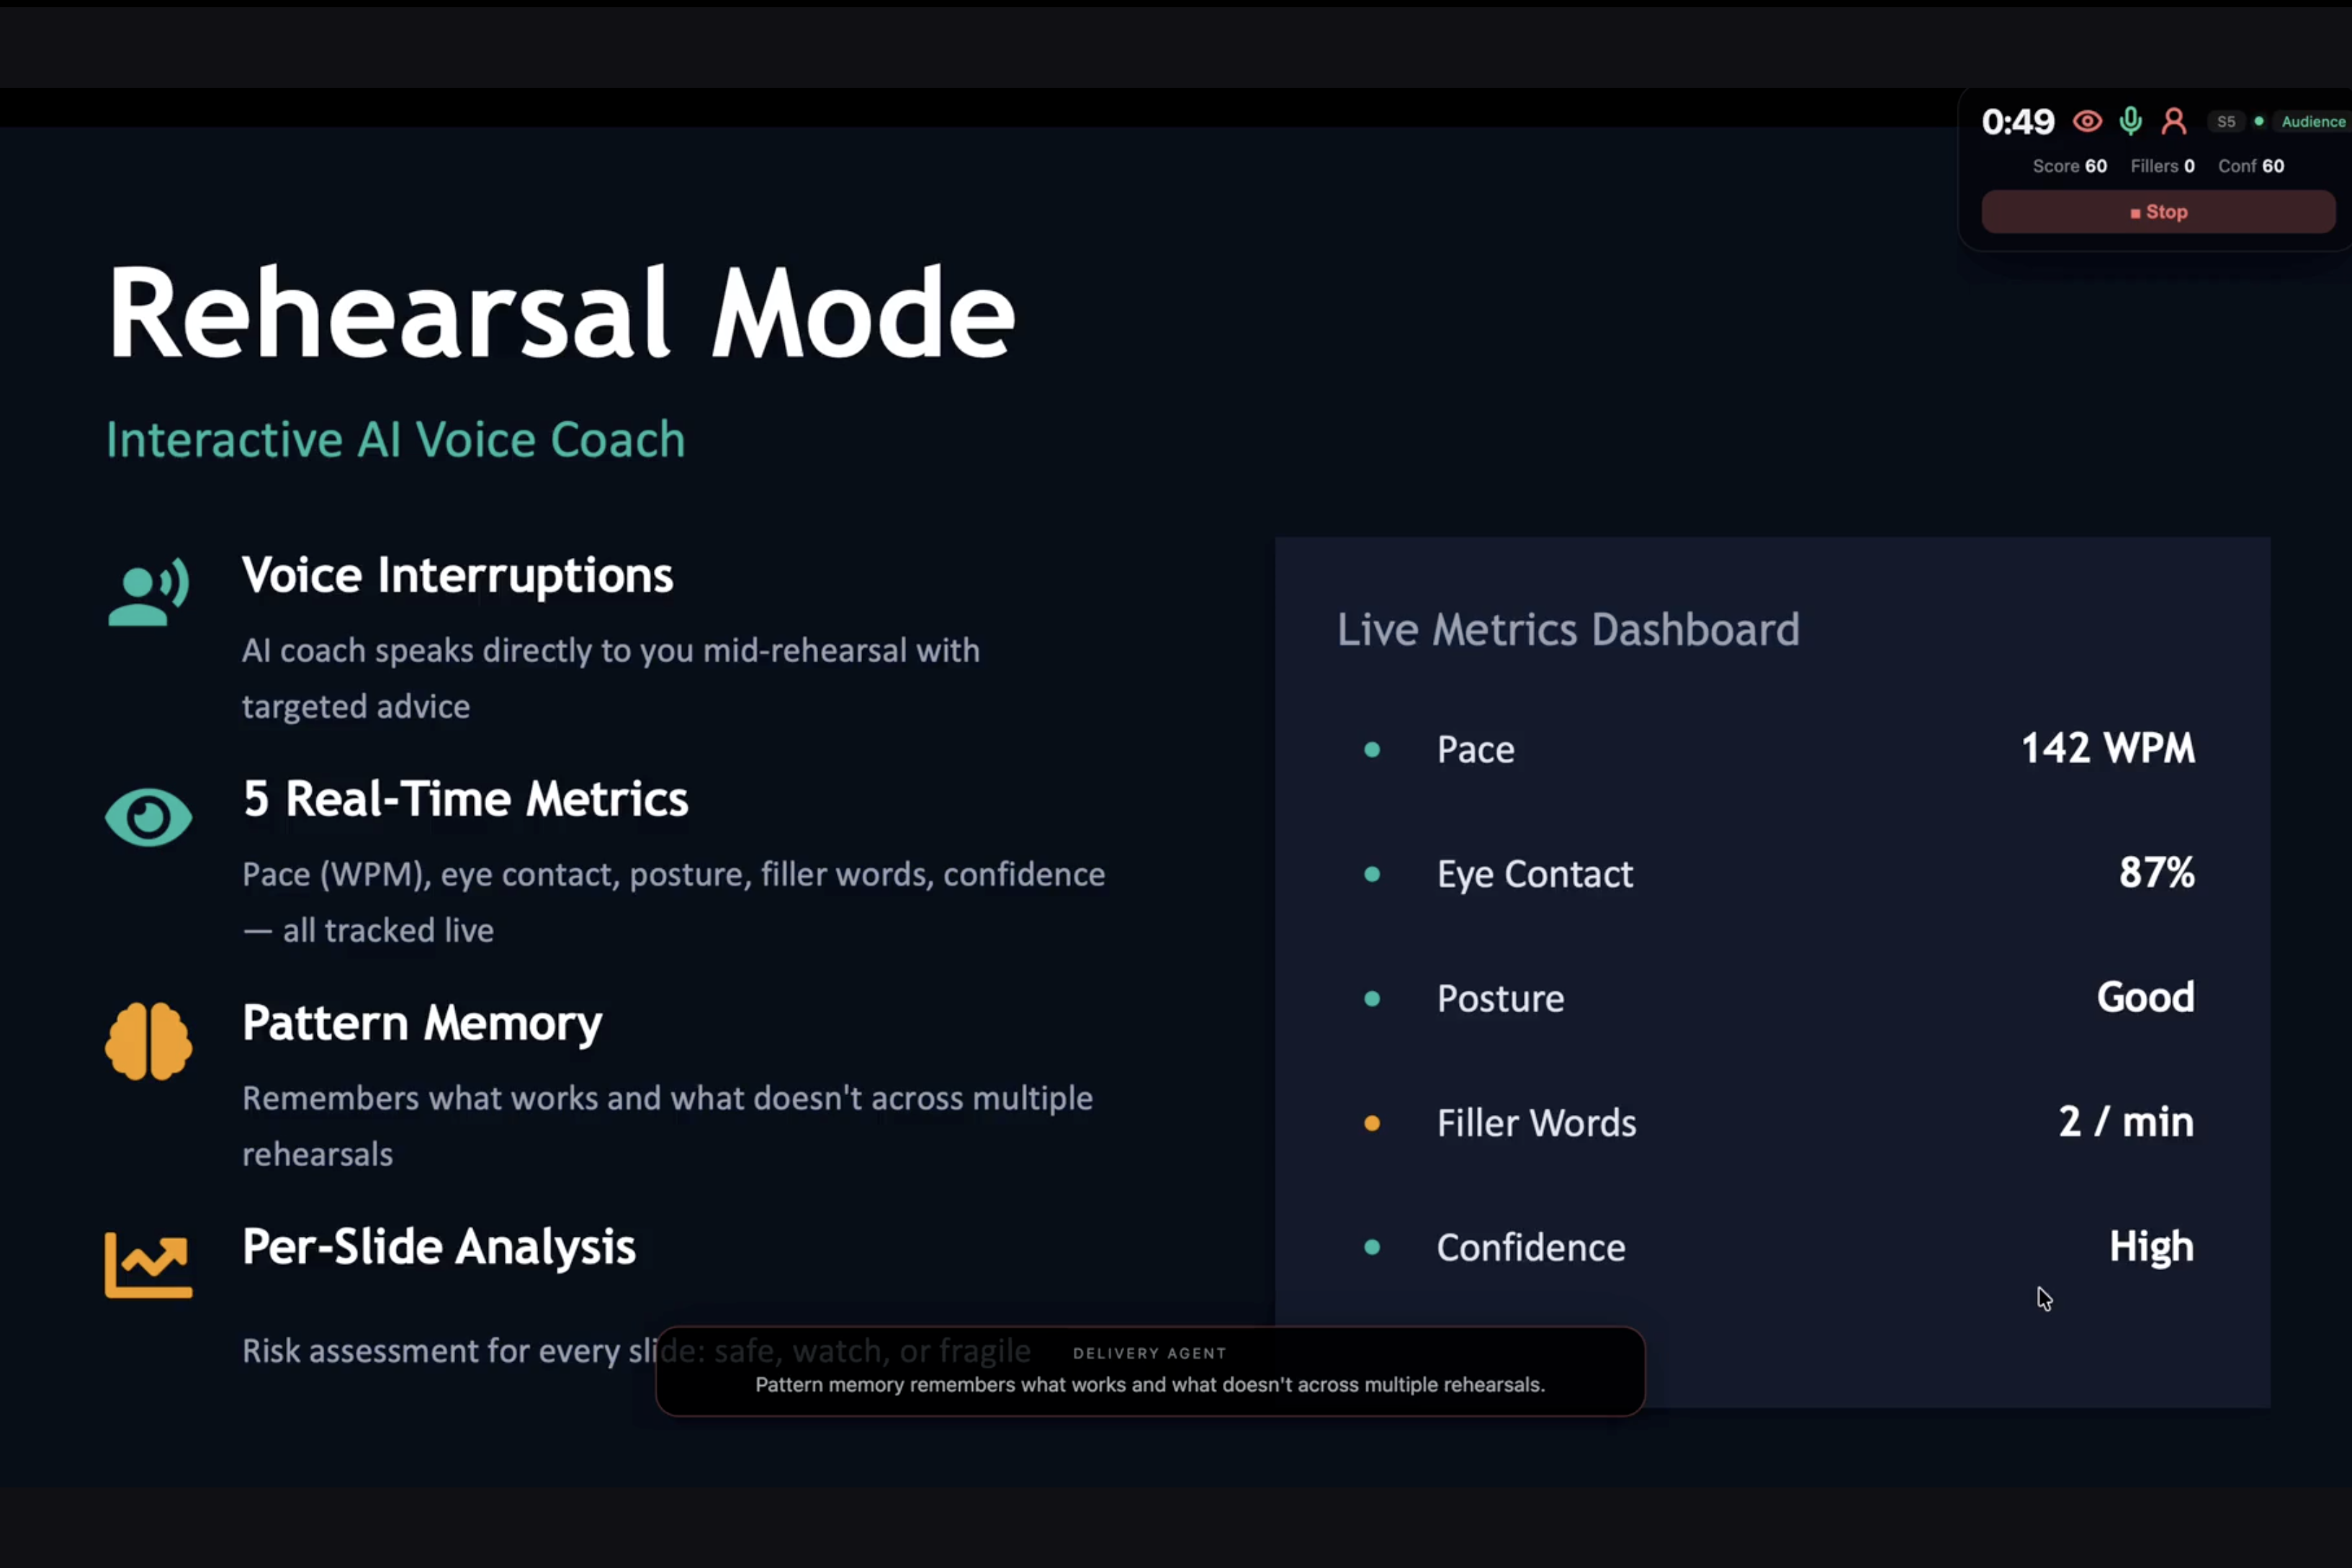Click the green dot beside Confidence

1372,1248
